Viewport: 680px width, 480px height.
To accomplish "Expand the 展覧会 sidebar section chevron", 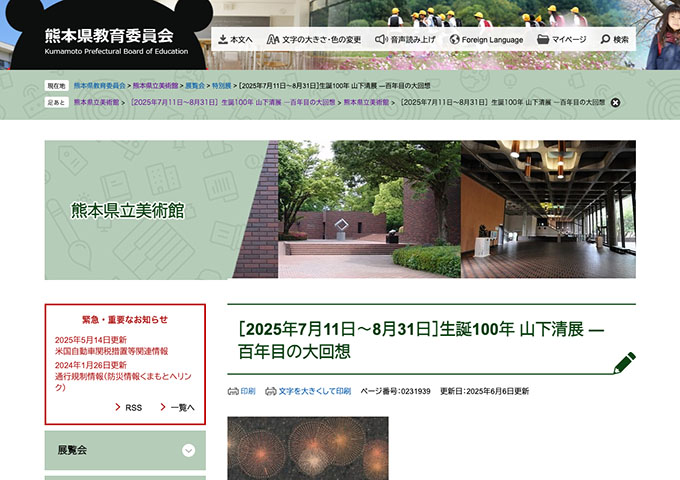I will pos(188,451).
